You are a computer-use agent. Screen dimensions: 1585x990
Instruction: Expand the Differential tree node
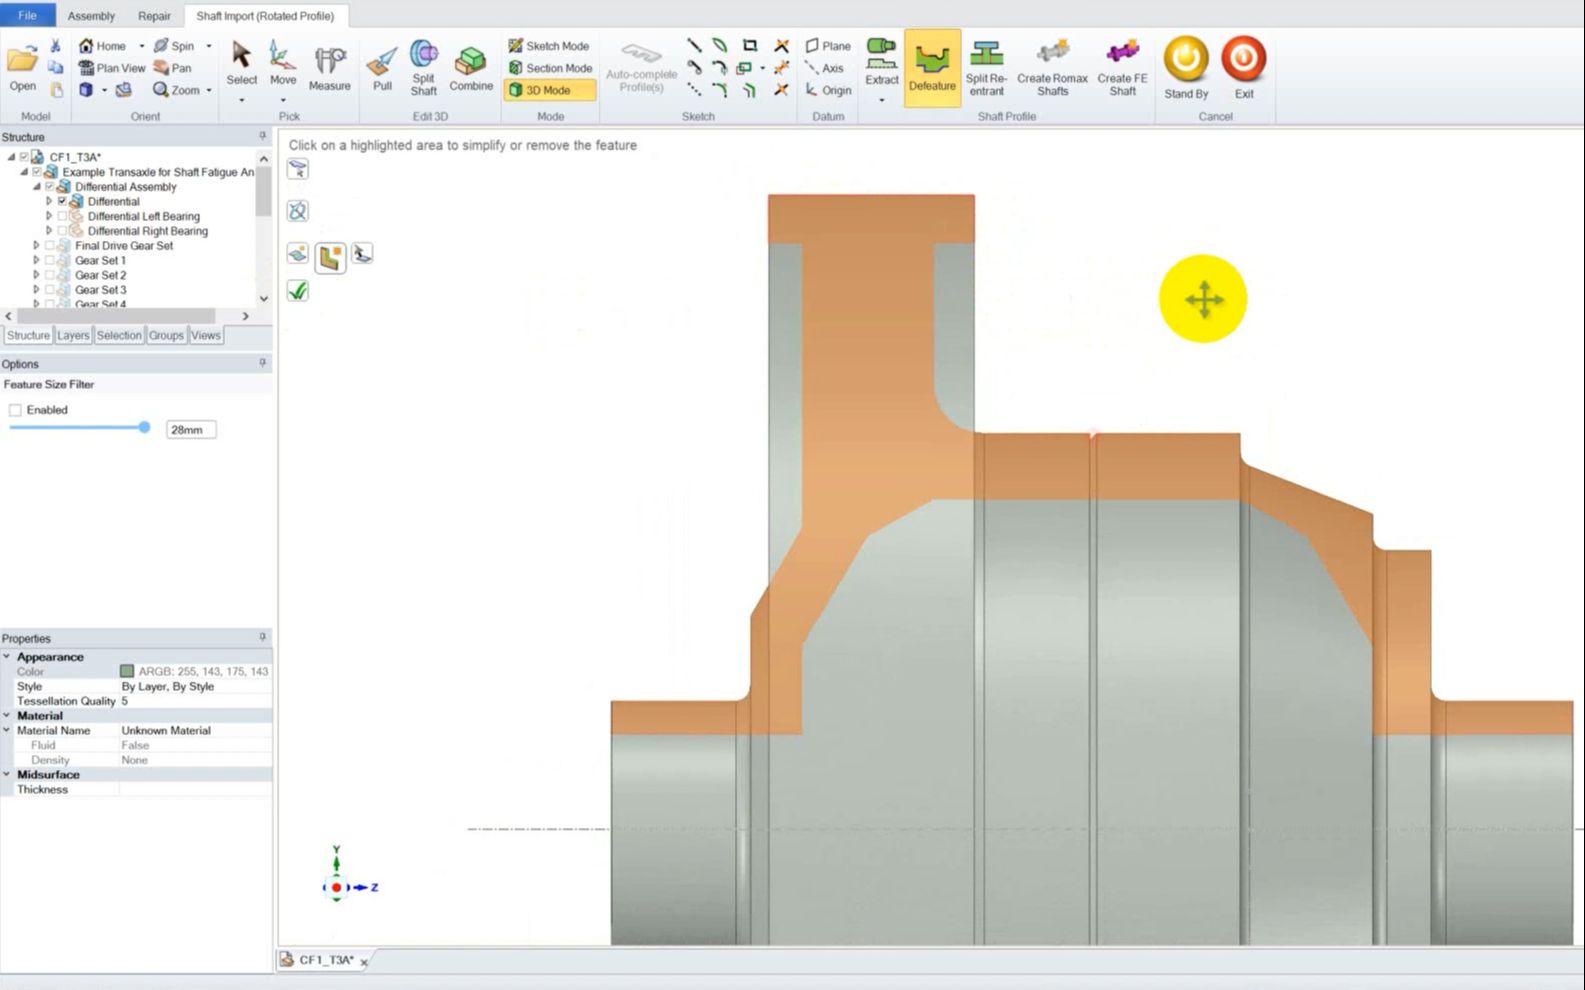(49, 201)
